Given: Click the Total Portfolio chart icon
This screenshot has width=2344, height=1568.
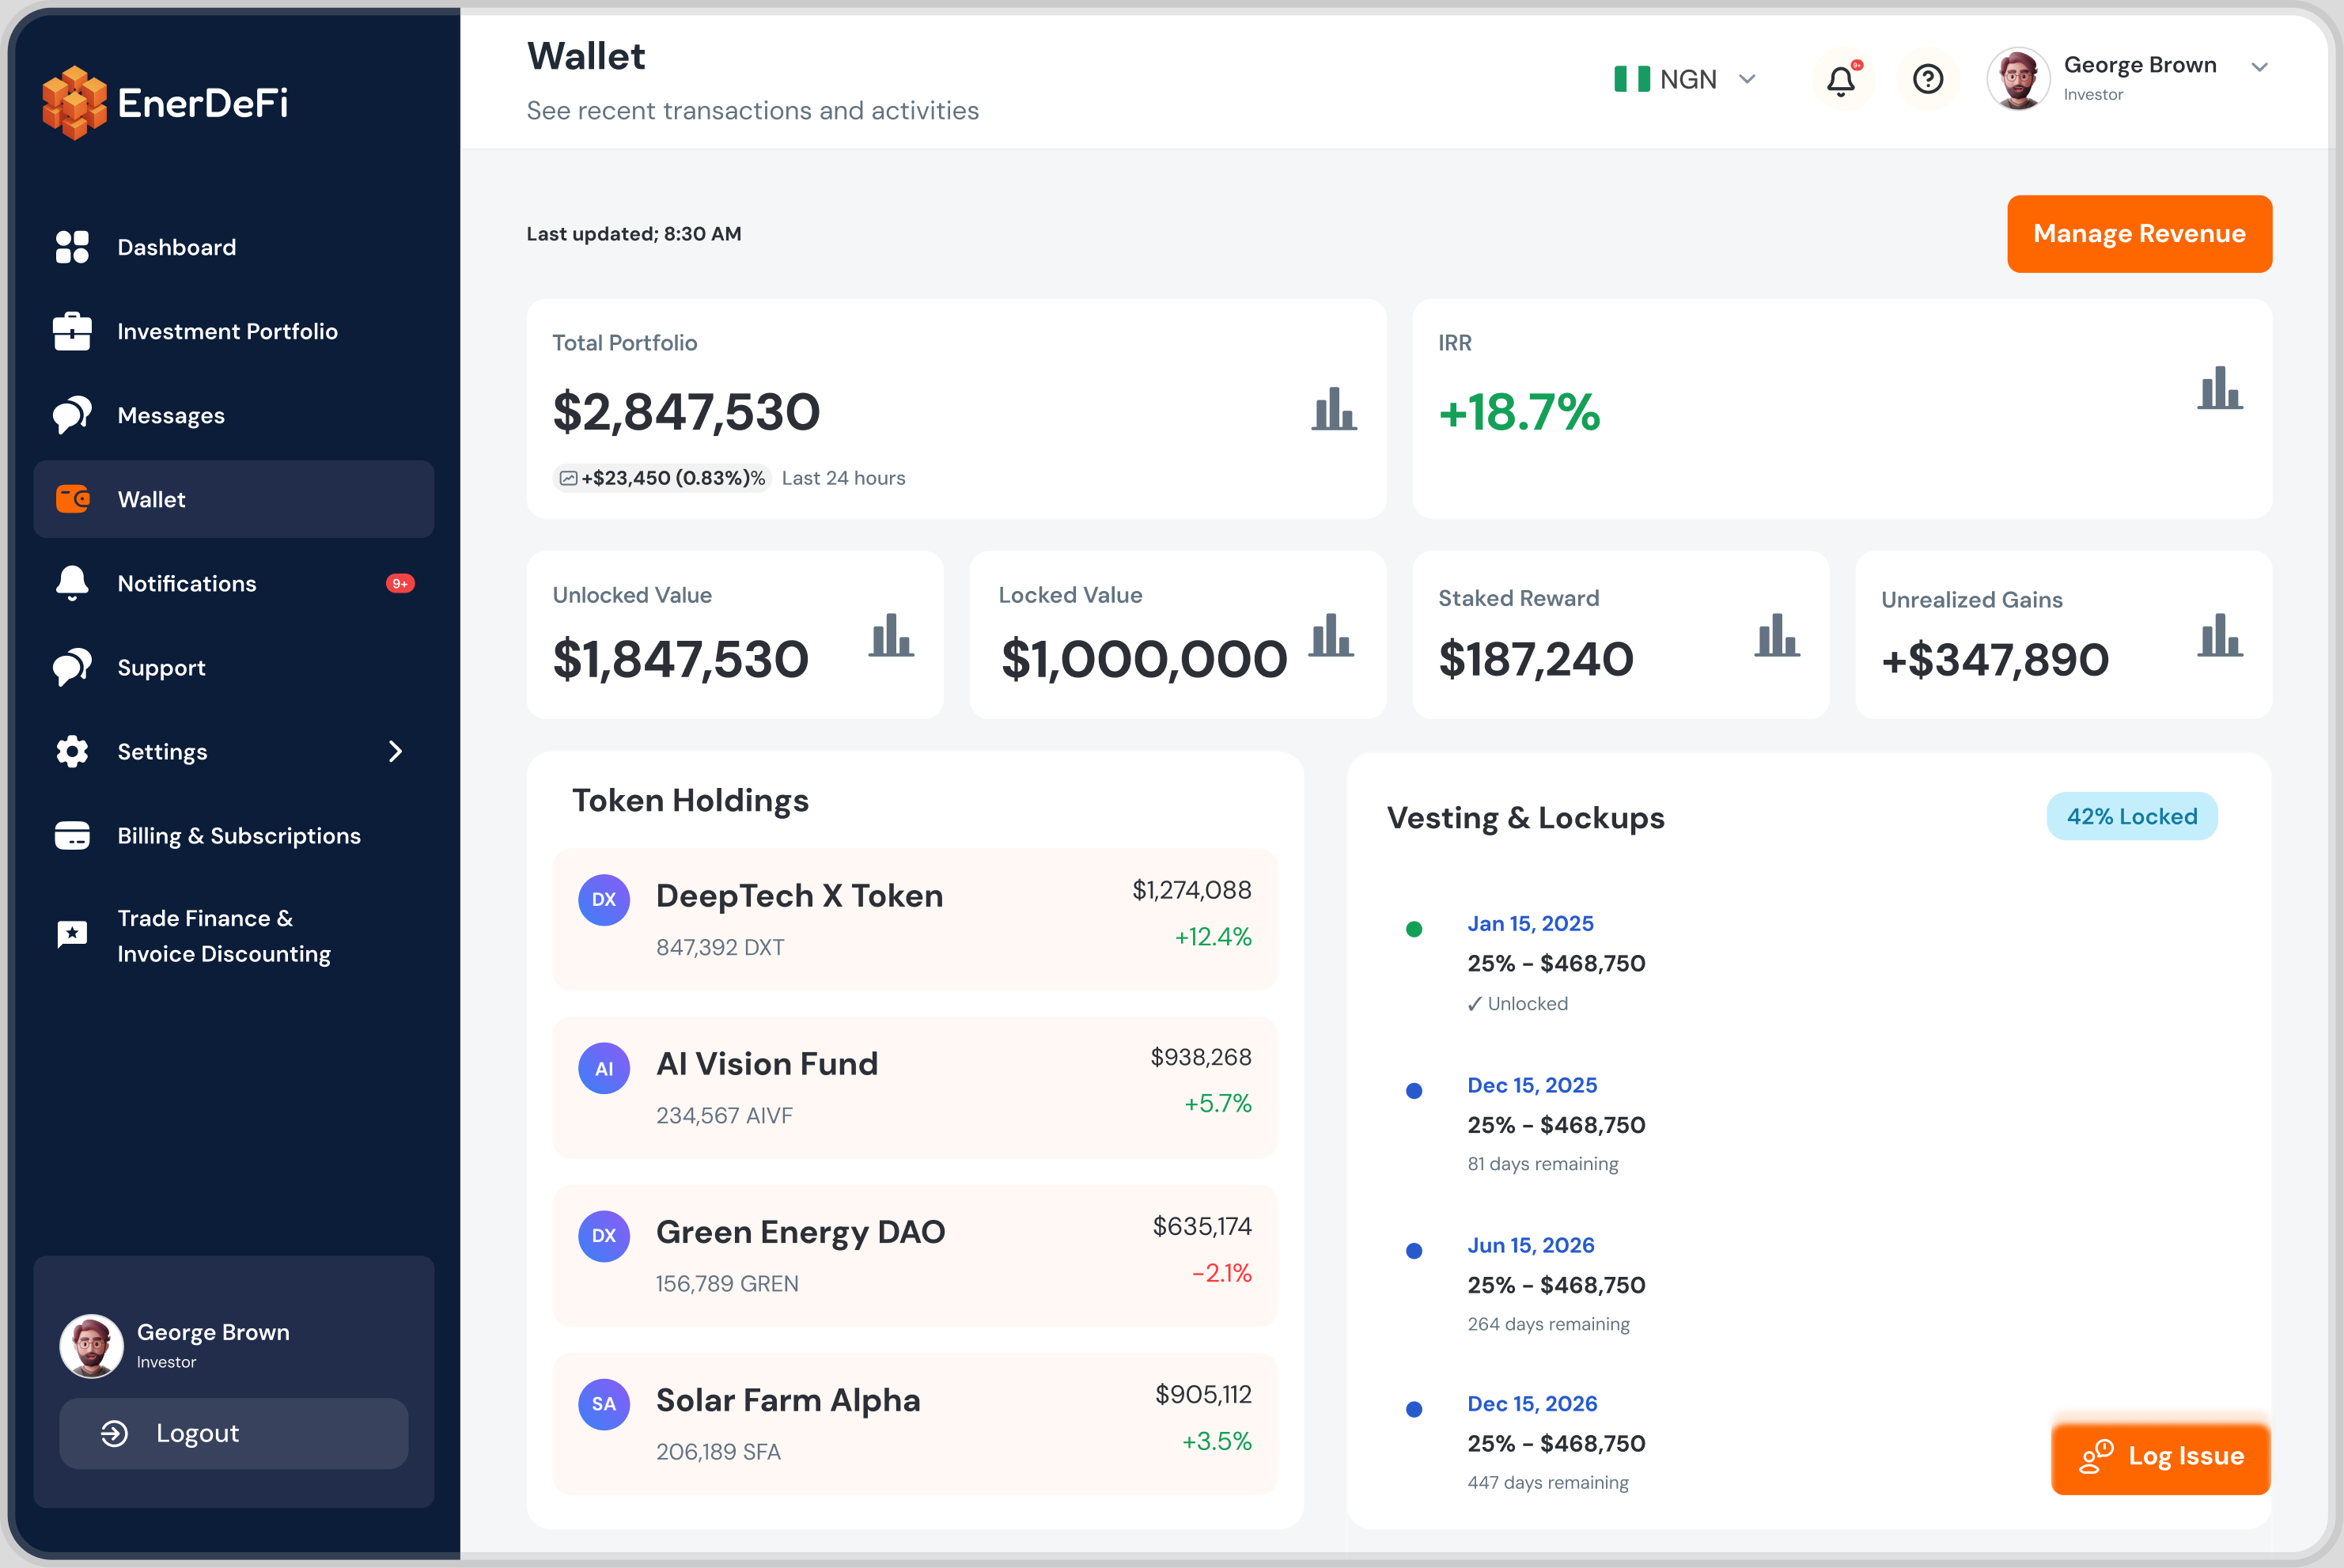Looking at the screenshot, I should (1334, 409).
